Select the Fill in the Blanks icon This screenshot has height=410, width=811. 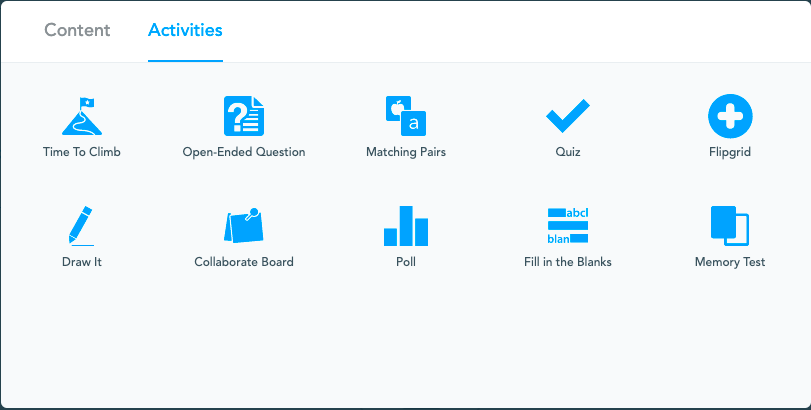pos(568,226)
